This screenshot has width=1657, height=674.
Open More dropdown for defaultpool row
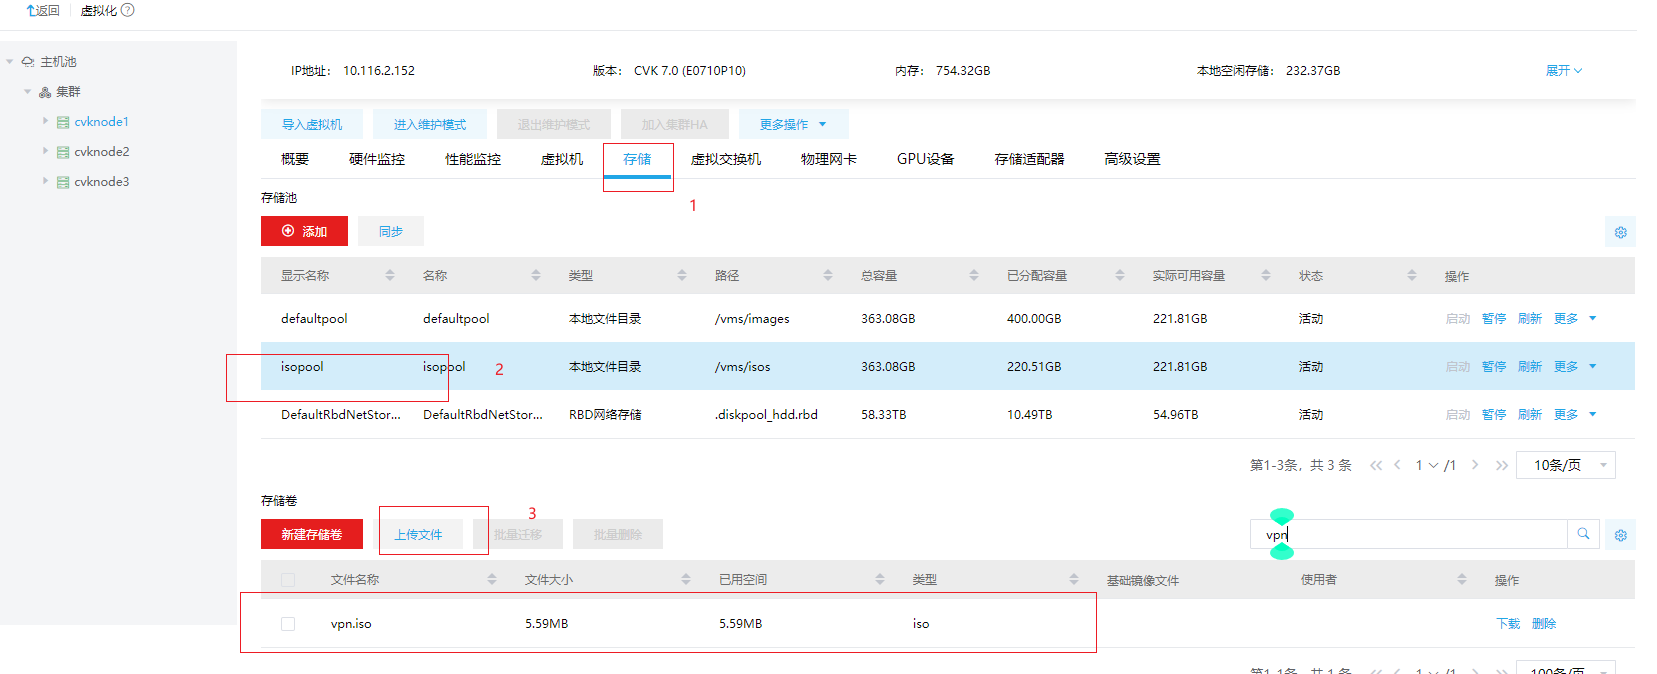click(x=1575, y=319)
